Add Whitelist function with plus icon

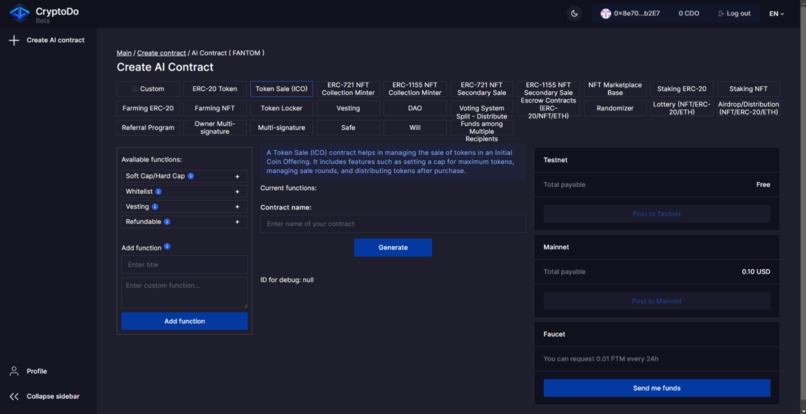pyautogui.click(x=237, y=192)
